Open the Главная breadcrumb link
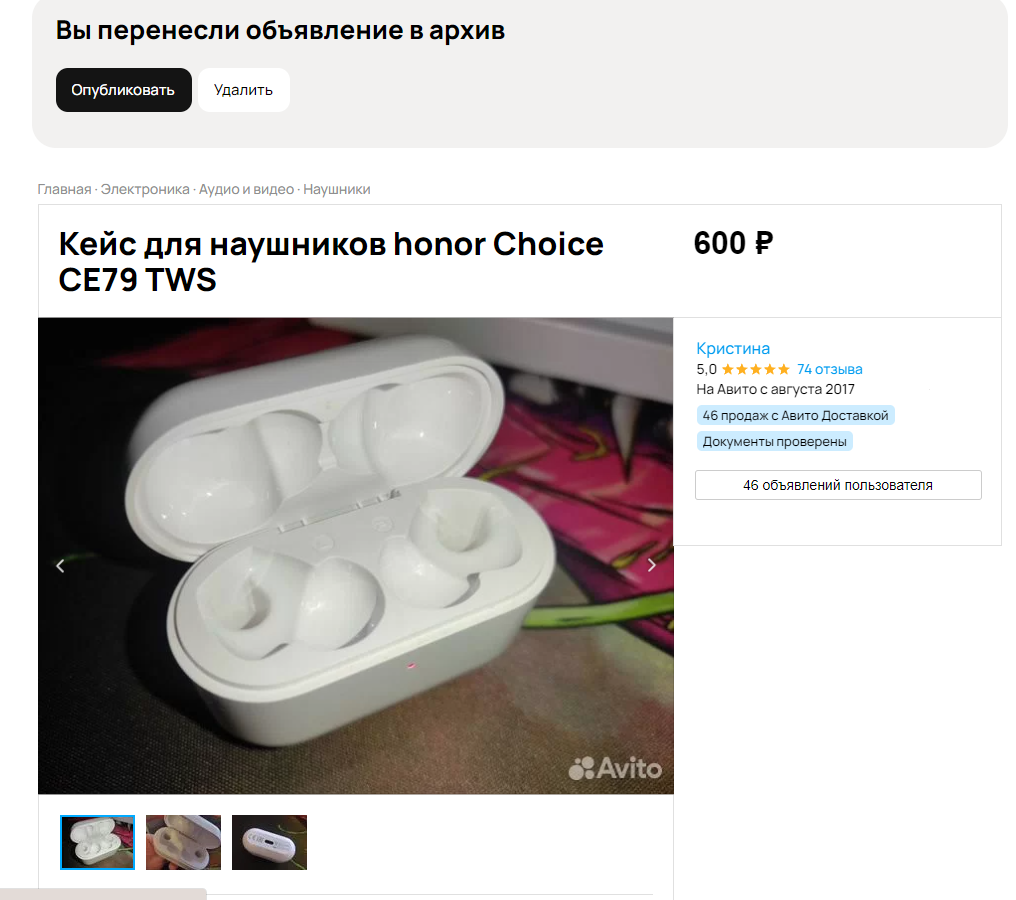1016x900 pixels. click(x=64, y=189)
